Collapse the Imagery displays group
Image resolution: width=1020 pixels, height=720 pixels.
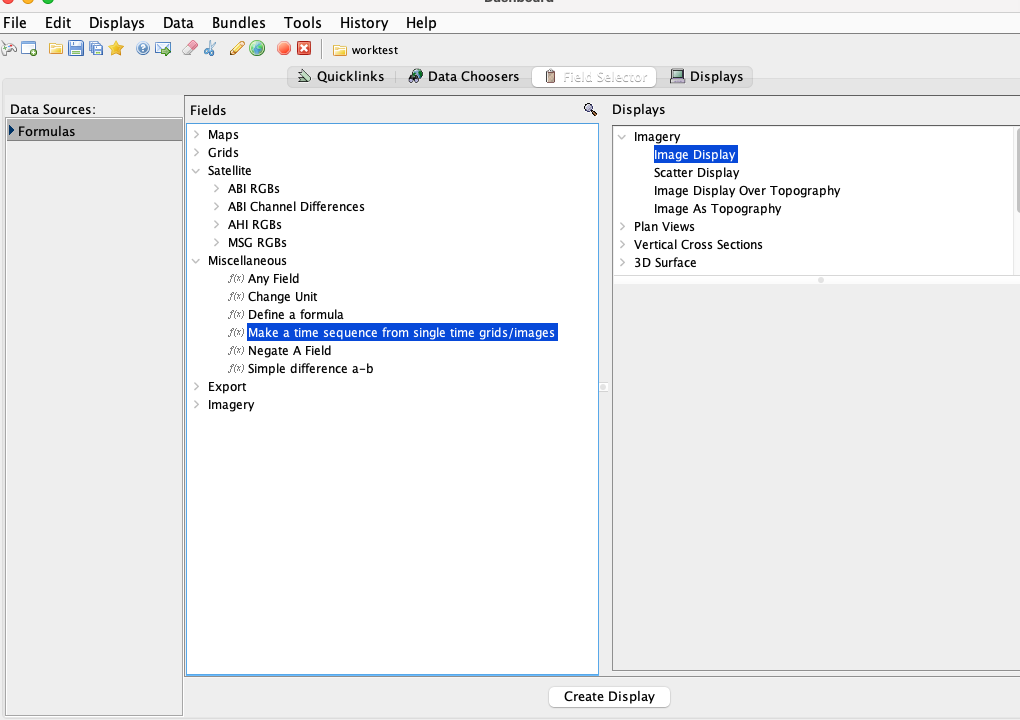[x=622, y=137]
